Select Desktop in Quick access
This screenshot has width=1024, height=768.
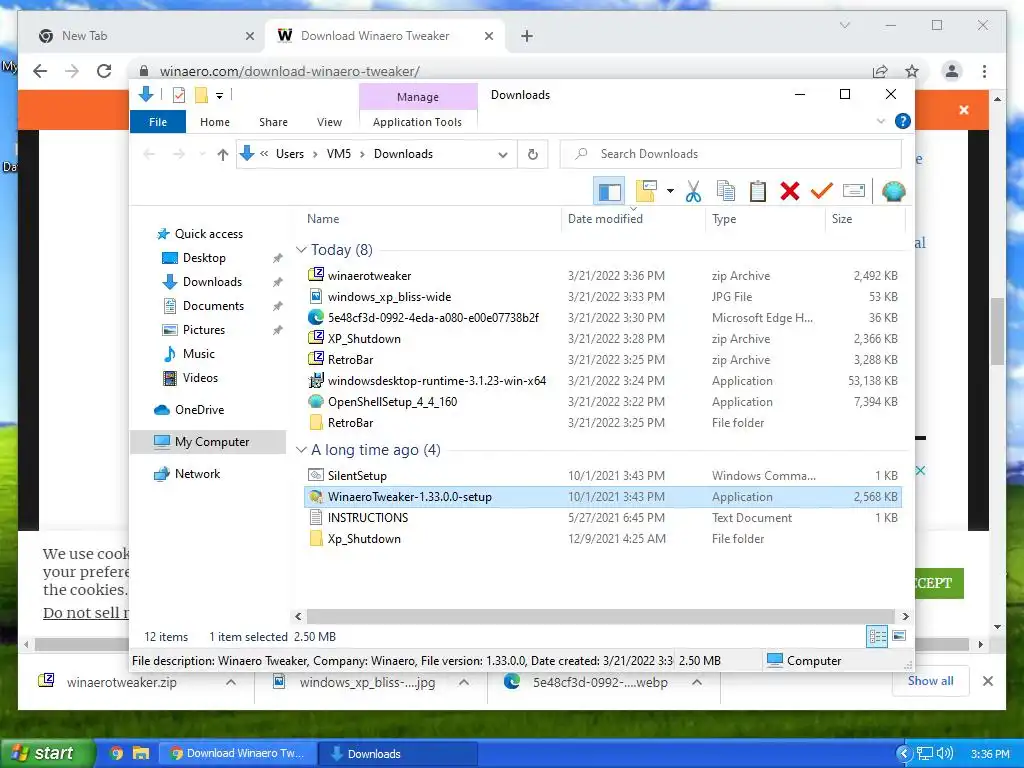click(x=204, y=258)
